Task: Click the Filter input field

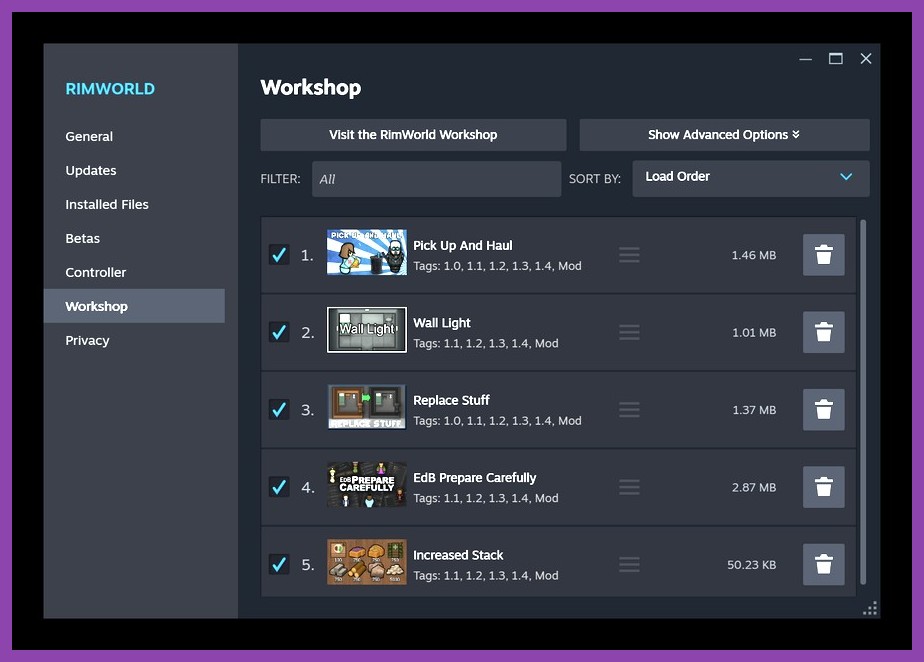Action: 436,179
